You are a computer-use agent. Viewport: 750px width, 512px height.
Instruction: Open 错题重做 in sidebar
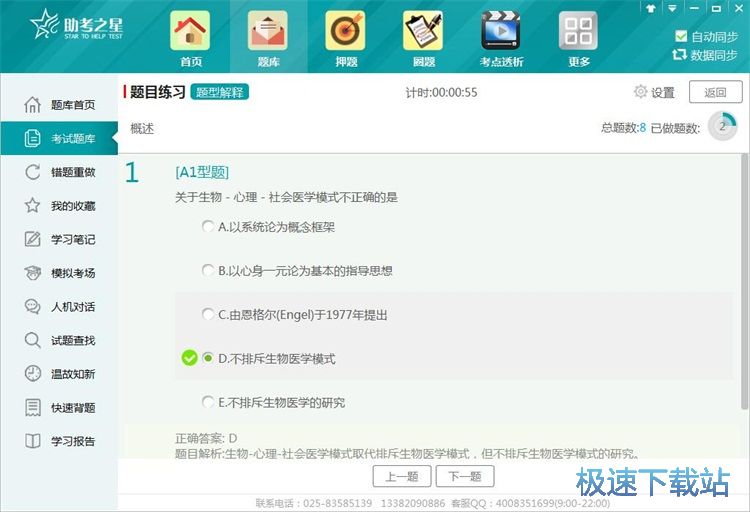coord(59,172)
